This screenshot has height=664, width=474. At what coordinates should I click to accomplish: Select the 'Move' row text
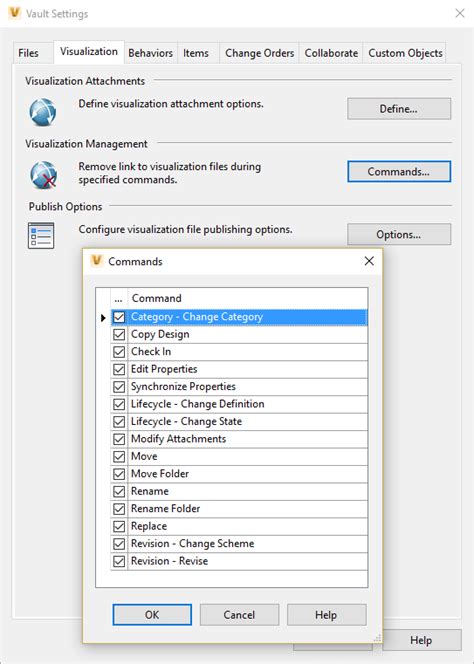point(144,456)
